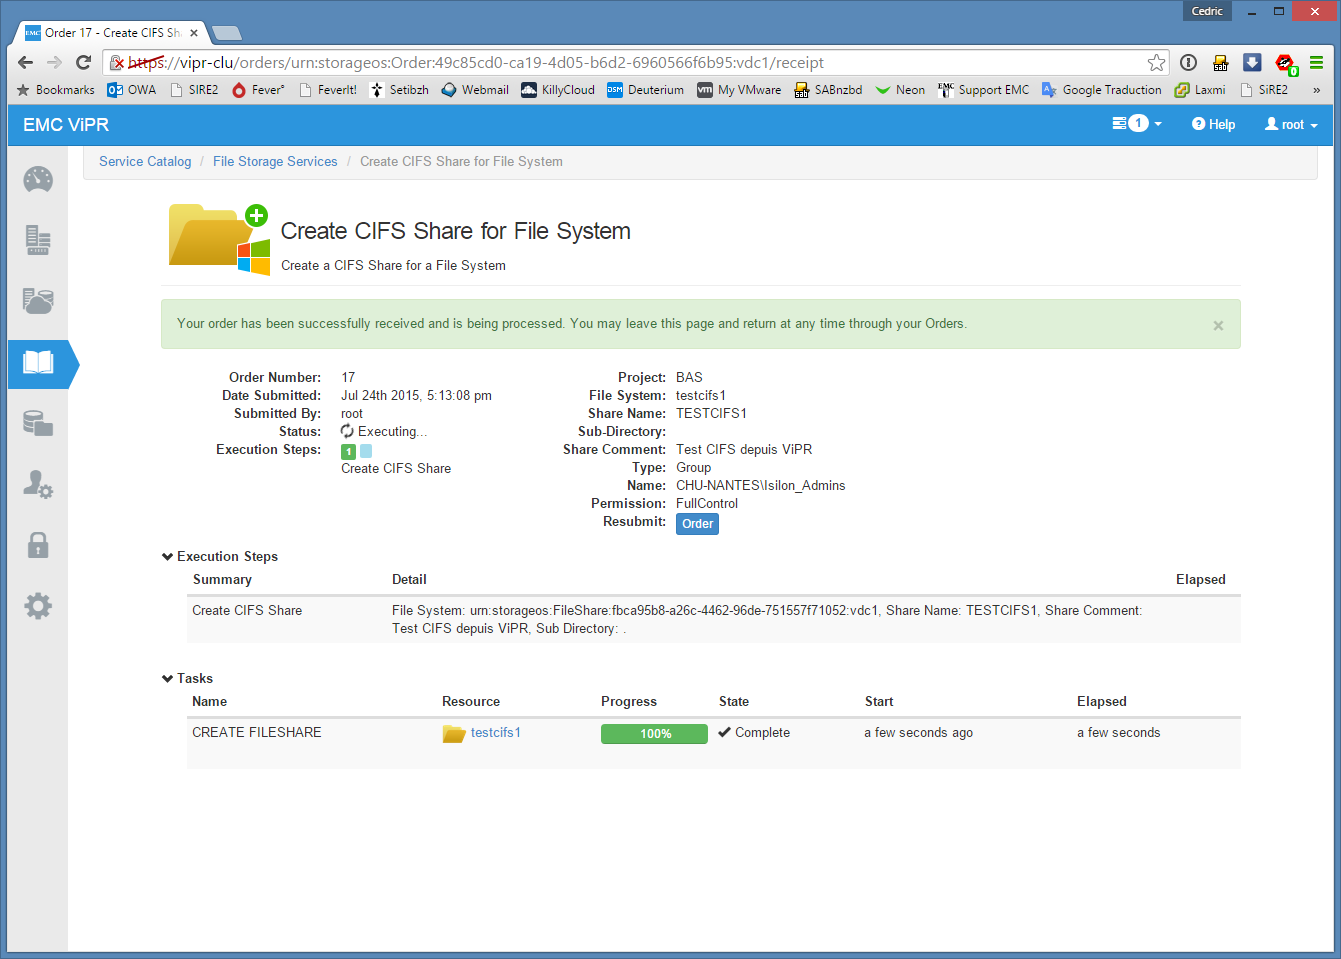Click the storage server icon in sidebar
The width and height of the screenshot is (1341, 959).
pyautogui.click(x=38, y=240)
